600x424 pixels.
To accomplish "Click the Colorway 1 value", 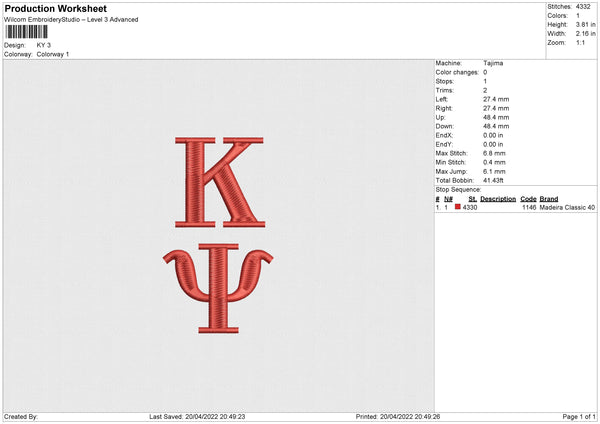I will pyautogui.click(x=53, y=54).
